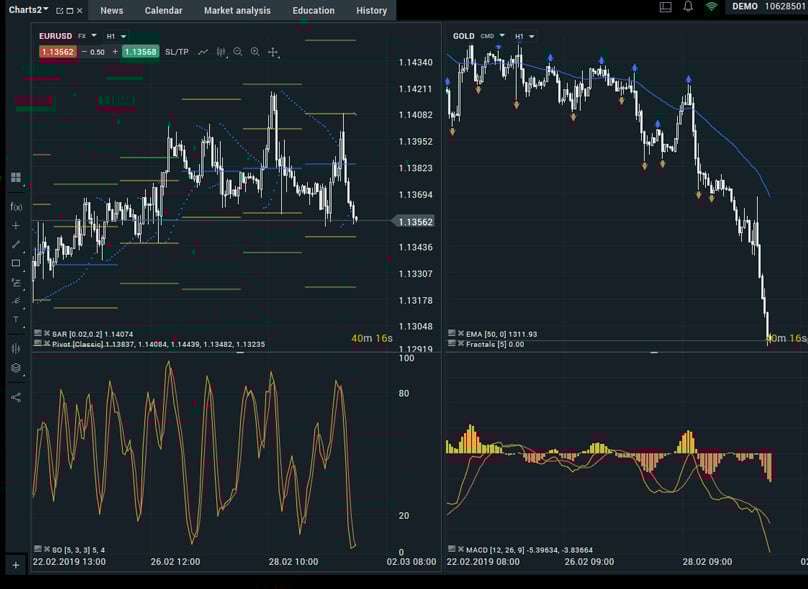Viewport: 808px width, 589px height.
Task: Click the GOLD symbol name
Action: pos(463,36)
